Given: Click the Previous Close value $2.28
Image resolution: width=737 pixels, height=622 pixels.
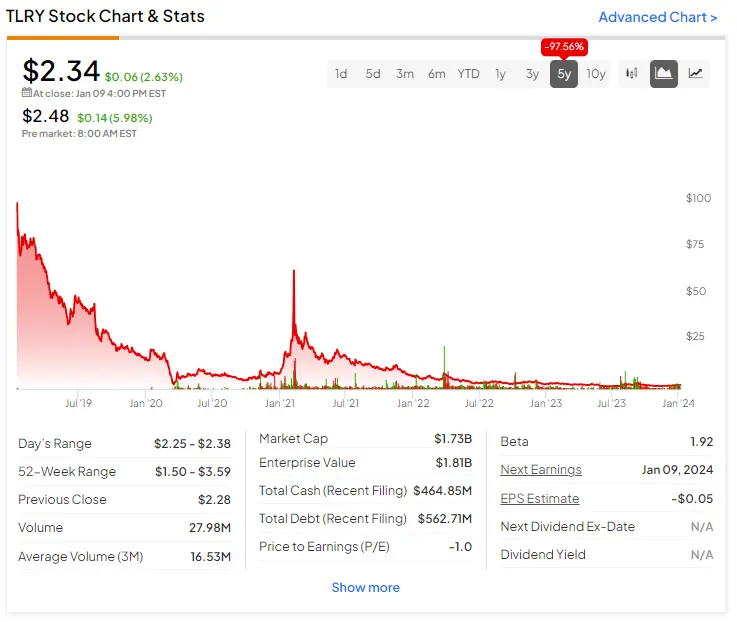Looking at the screenshot, I should [x=214, y=500].
